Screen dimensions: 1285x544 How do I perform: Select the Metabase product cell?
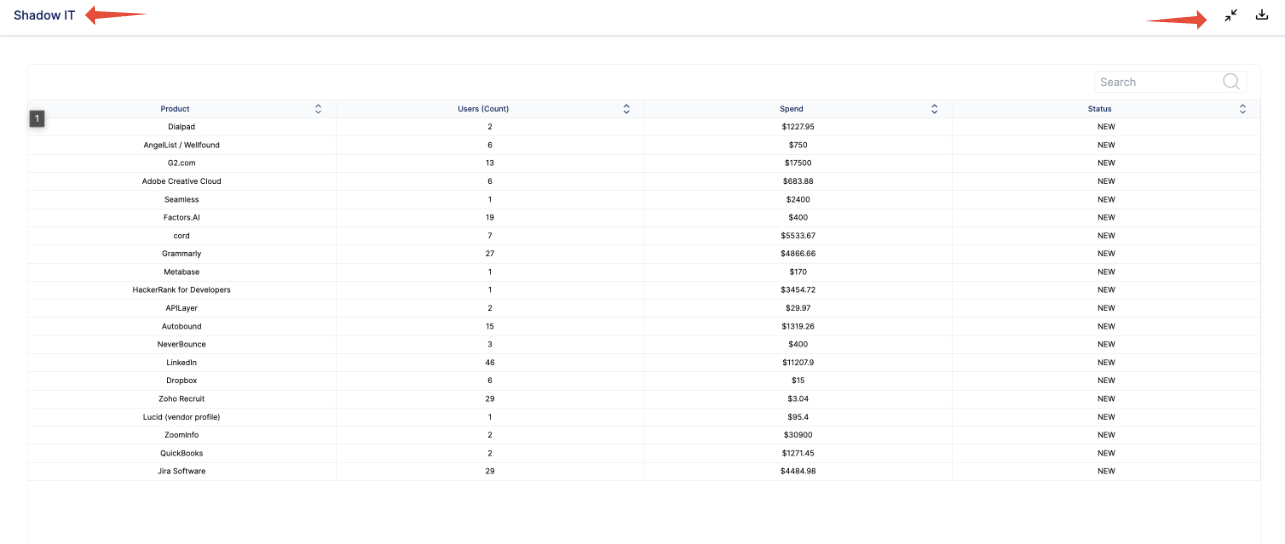click(x=181, y=271)
